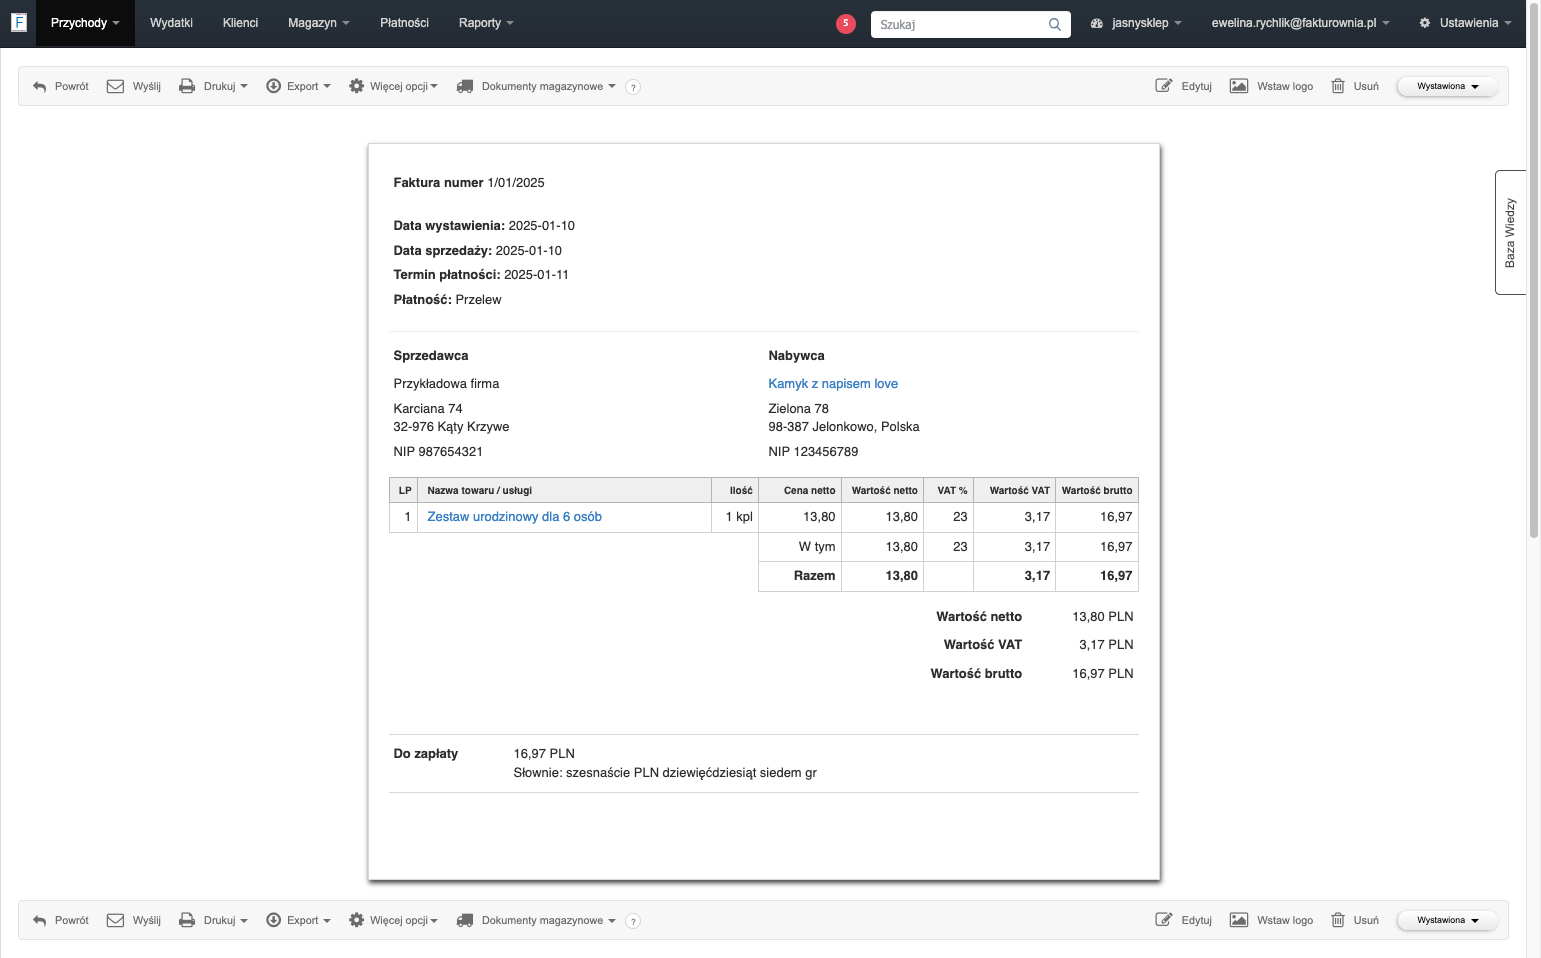Open jasnysklep account menu
1541x958 pixels.
click(x=1136, y=23)
